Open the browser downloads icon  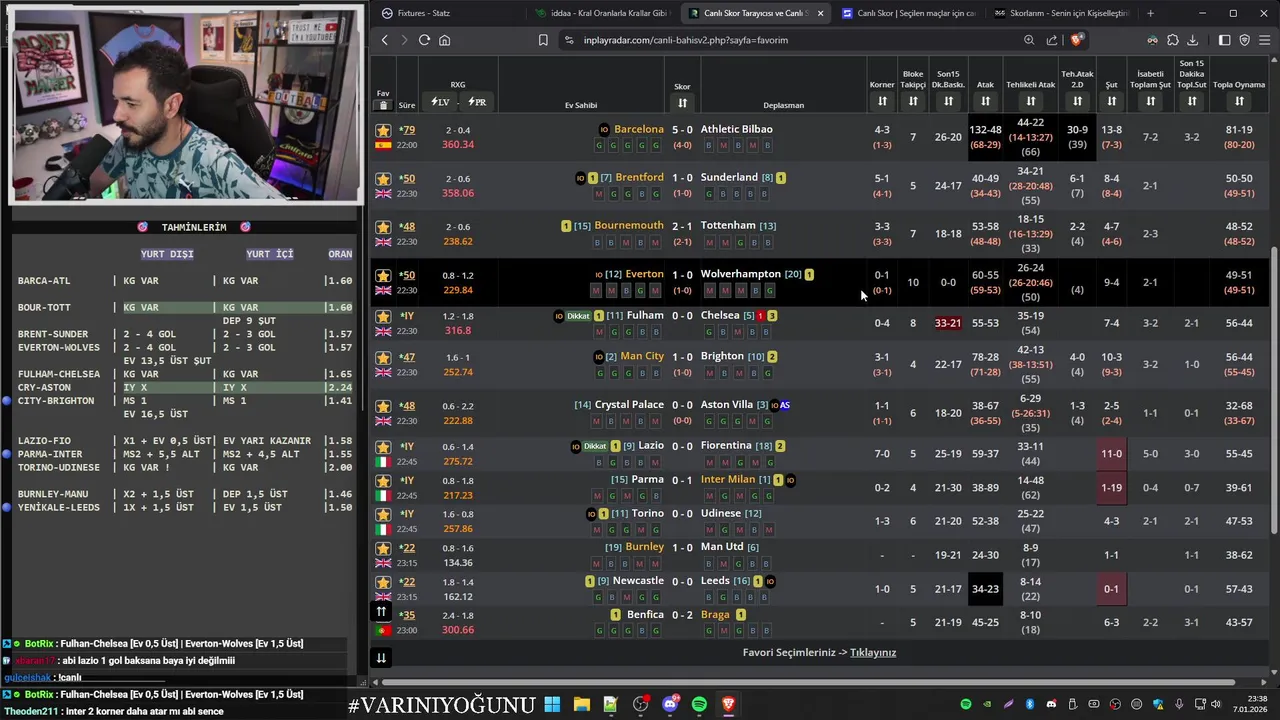click(x=1192, y=40)
